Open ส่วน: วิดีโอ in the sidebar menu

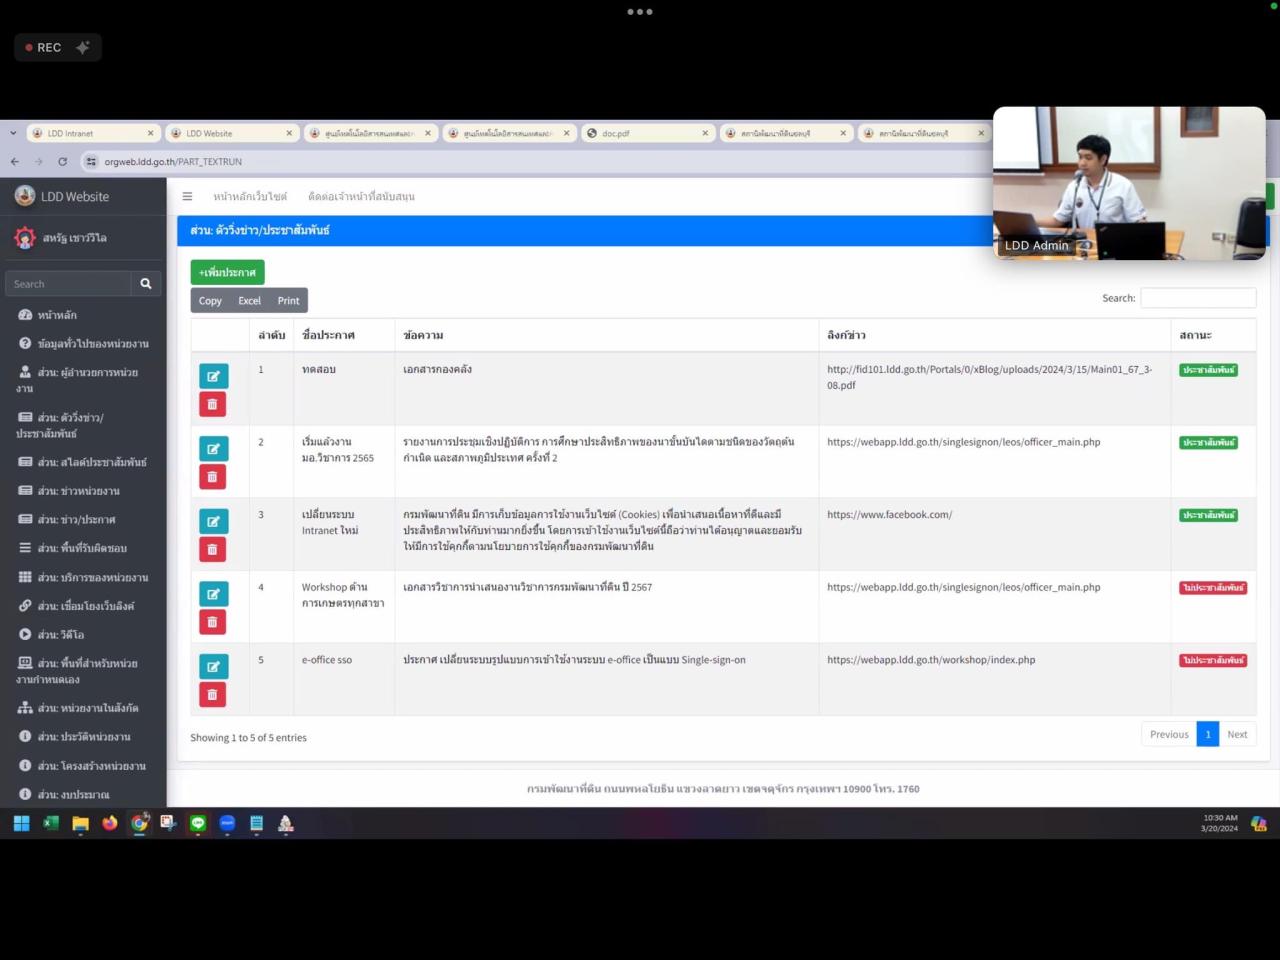[x=60, y=635]
